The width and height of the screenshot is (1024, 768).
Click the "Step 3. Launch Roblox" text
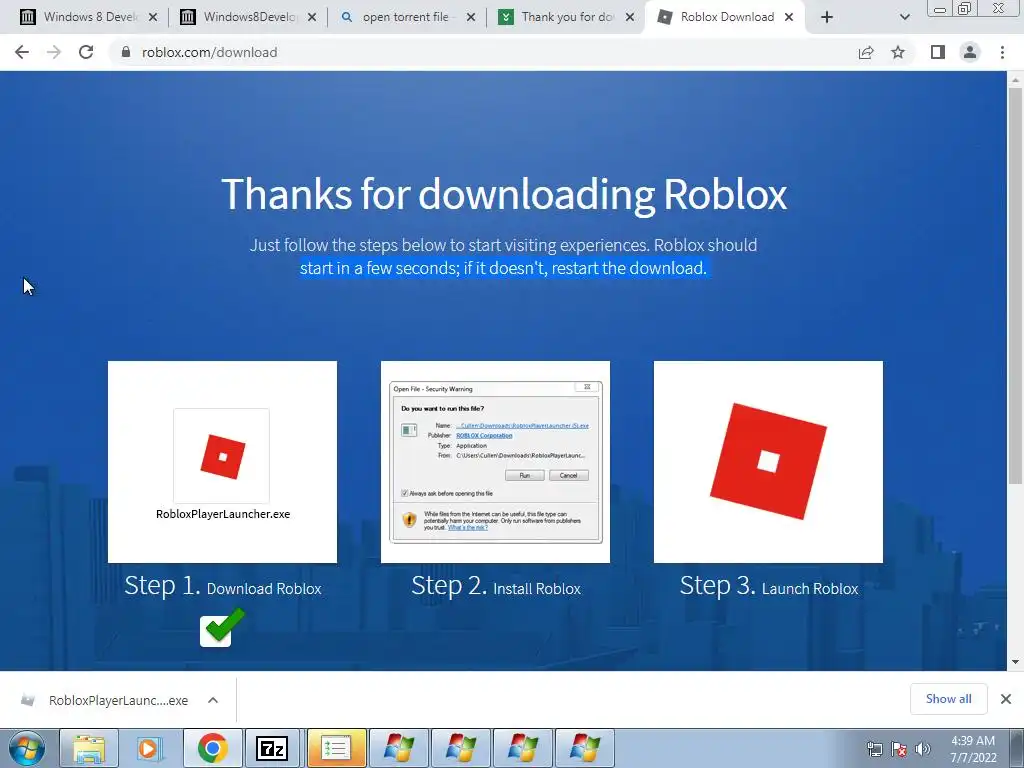769,586
